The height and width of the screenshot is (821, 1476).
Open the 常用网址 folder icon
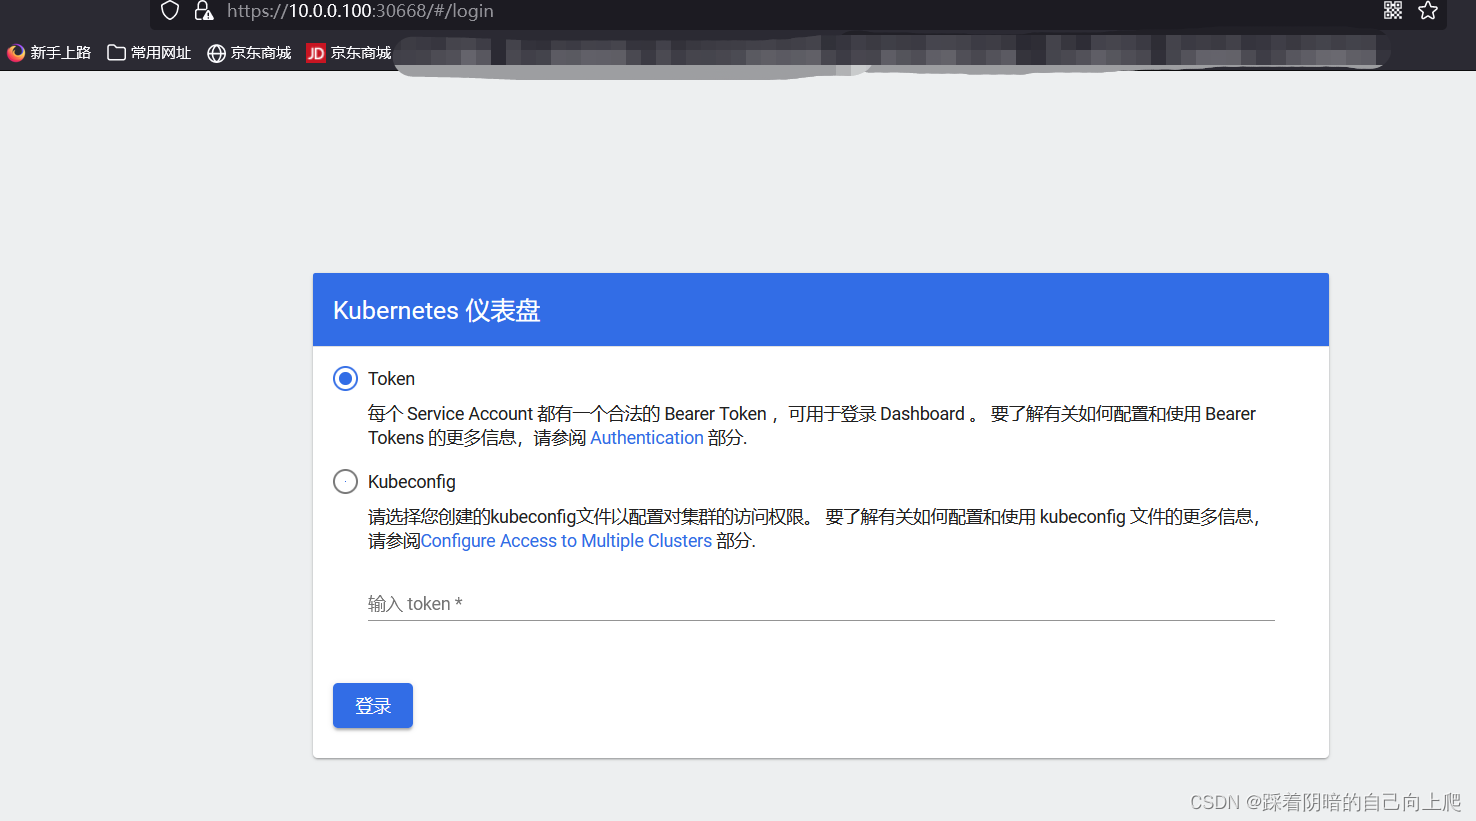pos(117,52)
